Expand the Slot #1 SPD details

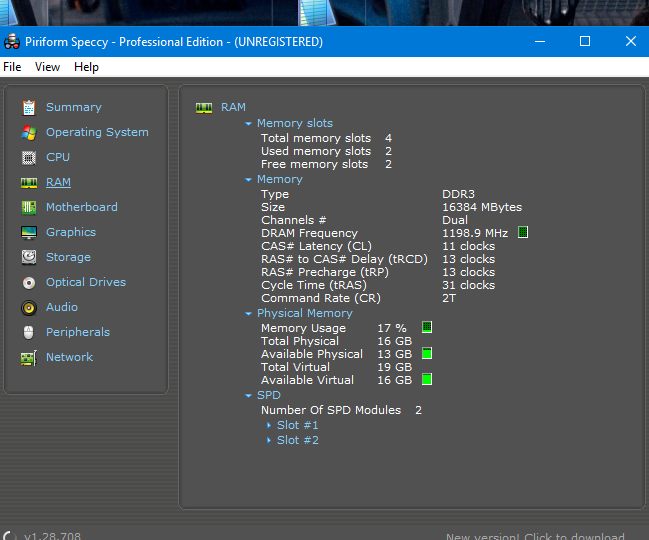[269, 426]
